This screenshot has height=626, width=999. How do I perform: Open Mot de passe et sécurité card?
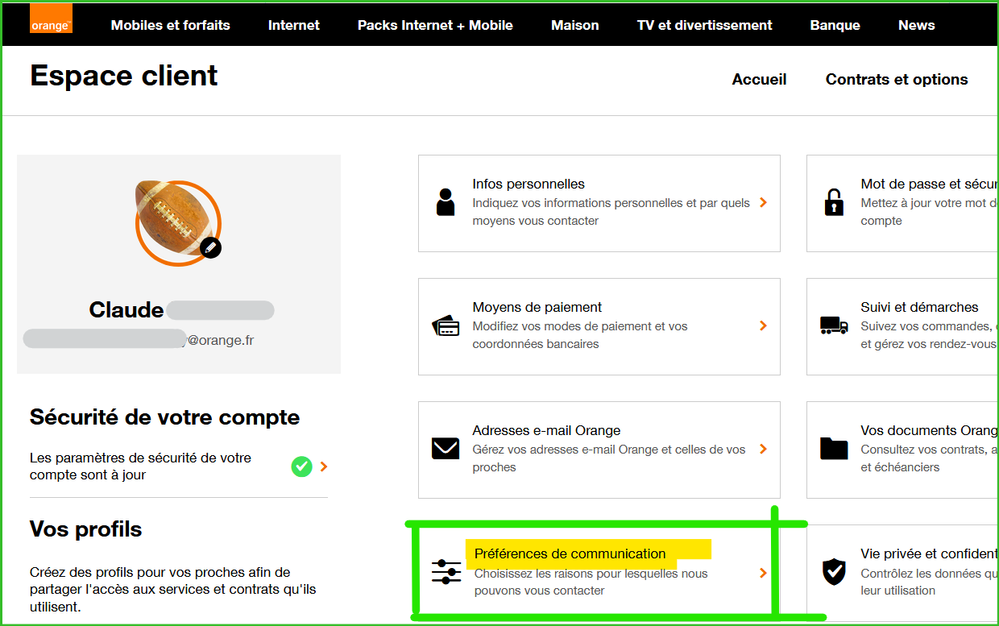[902, 203]
